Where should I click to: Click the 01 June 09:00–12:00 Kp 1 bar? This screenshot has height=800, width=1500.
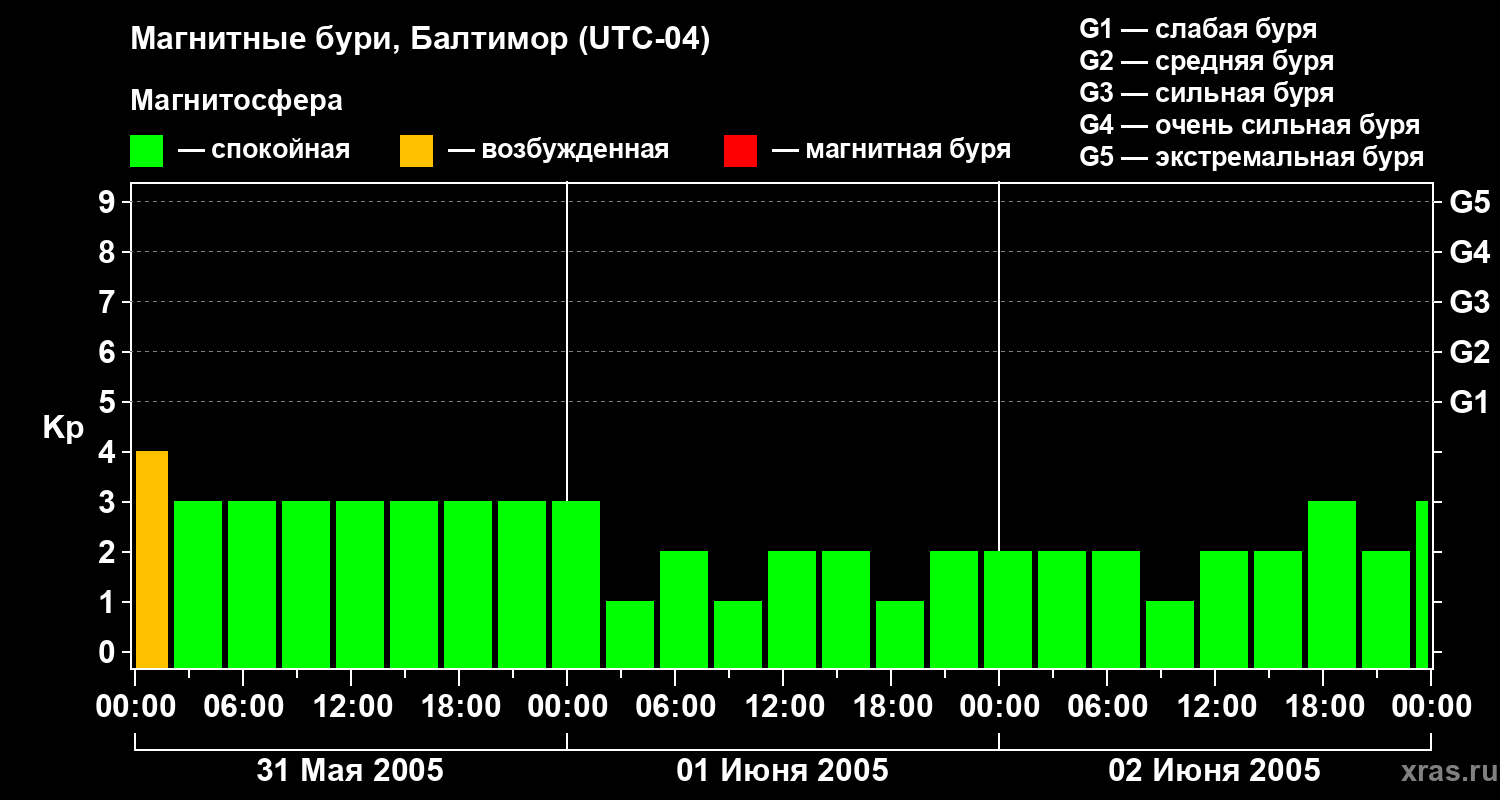click(x=738, y=634)
